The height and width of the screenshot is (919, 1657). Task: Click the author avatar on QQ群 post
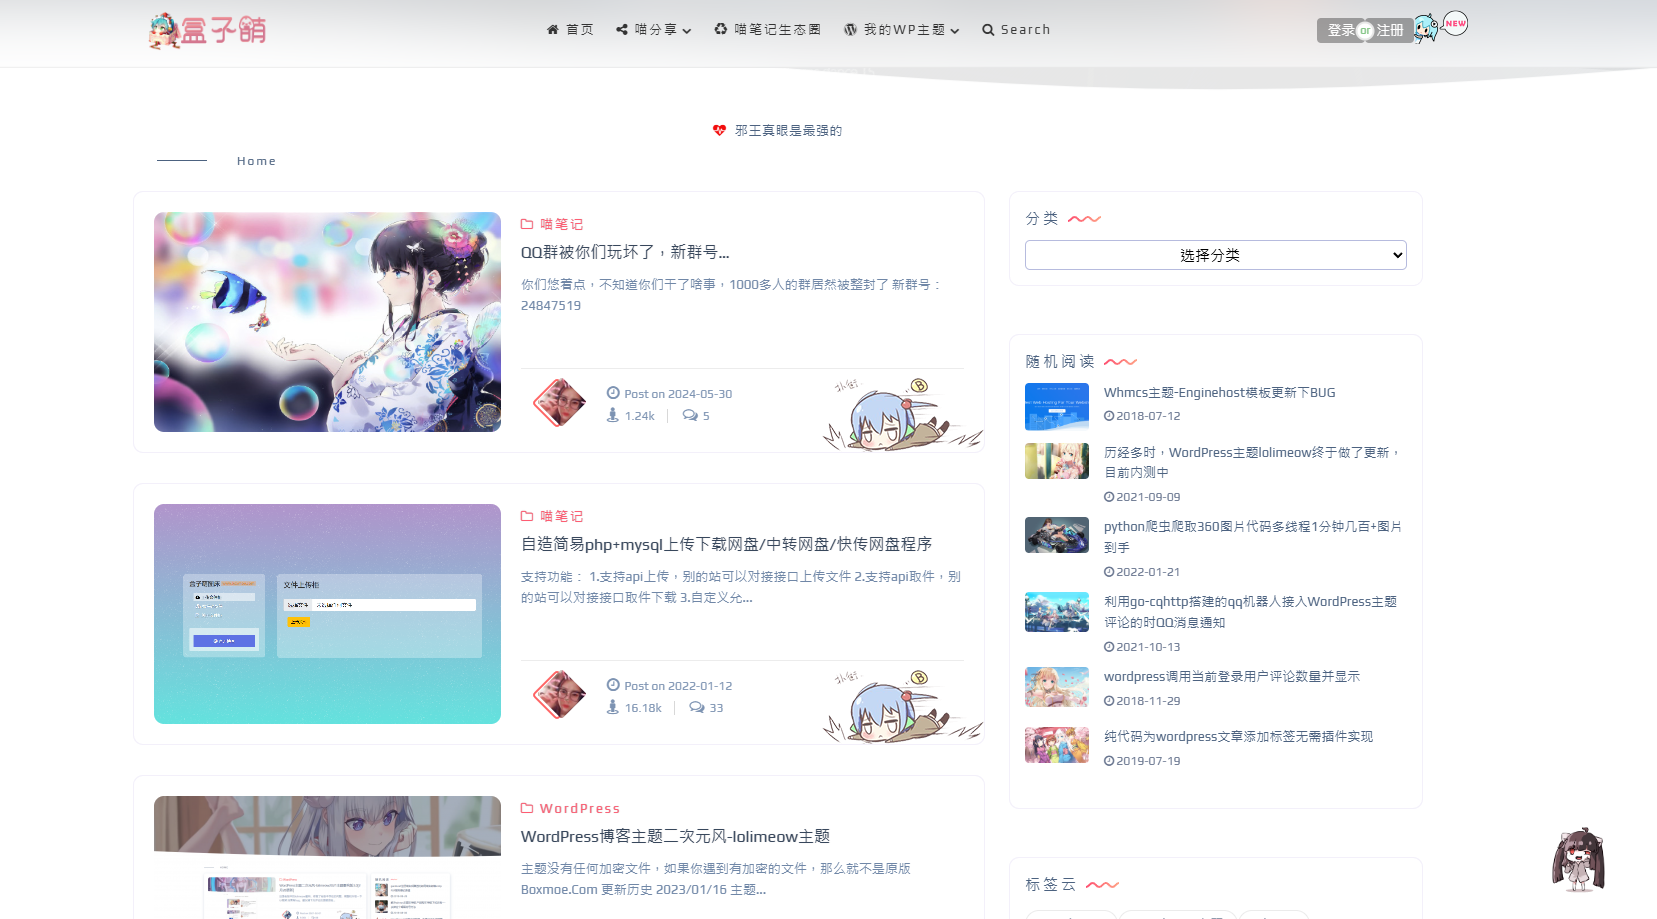point(560,403)
